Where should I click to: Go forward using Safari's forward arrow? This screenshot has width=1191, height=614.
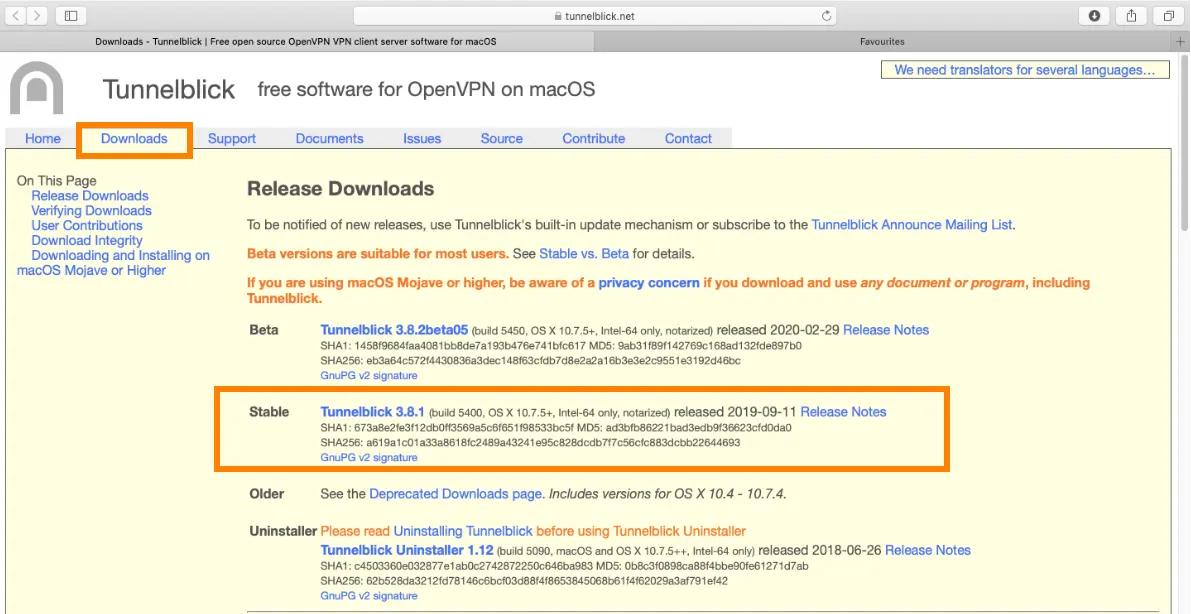[36, 15]
